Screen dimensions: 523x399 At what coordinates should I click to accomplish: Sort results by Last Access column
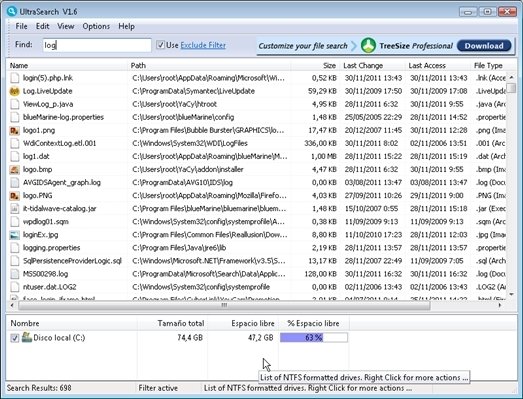pos(438,65)
